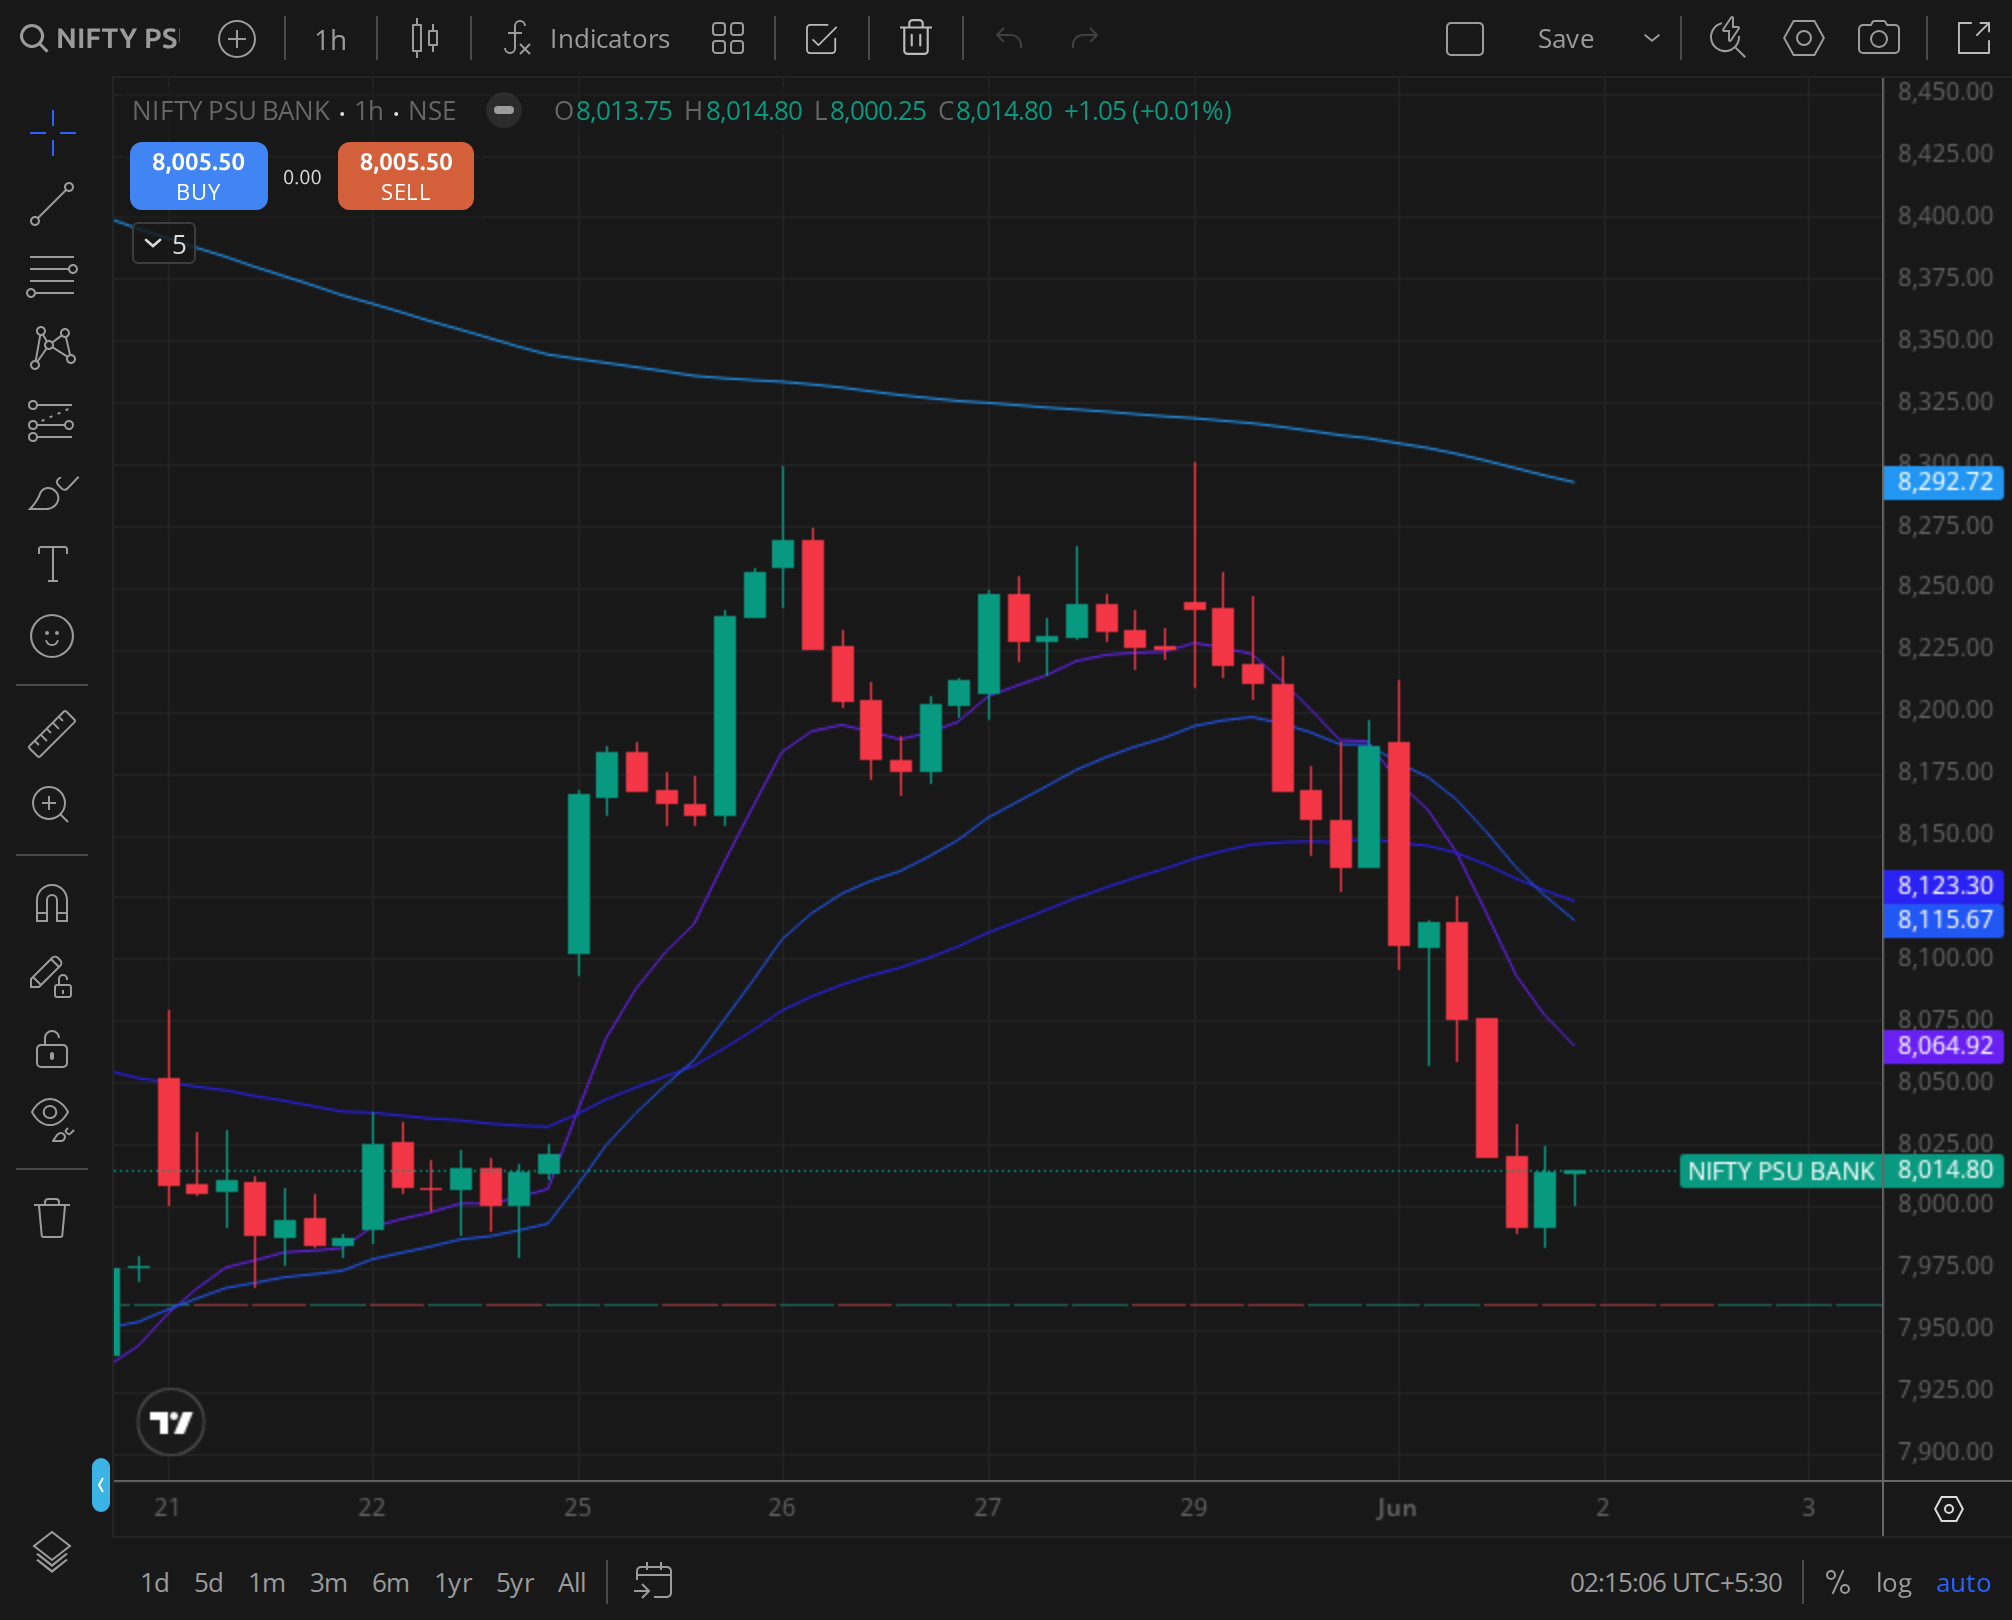Open the emoji icons tool

(52, 636)
